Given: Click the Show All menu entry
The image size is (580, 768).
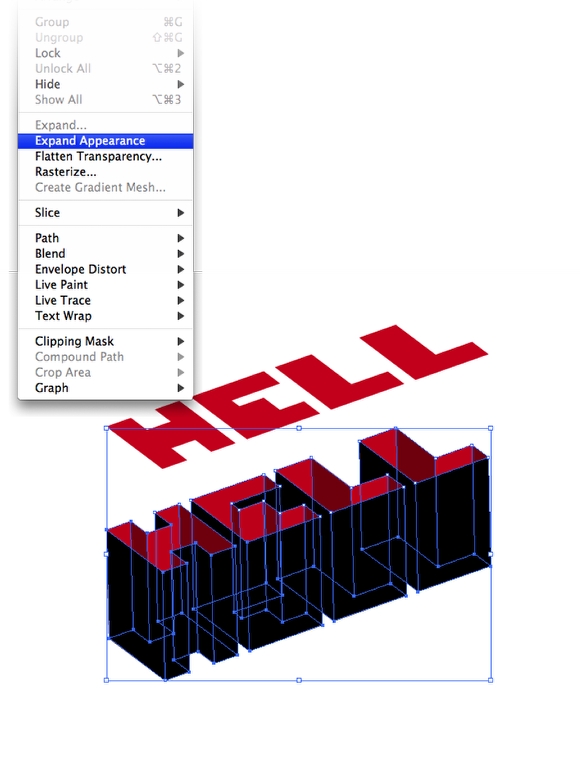Looking at the screenshot, I should tap(105, 100).
